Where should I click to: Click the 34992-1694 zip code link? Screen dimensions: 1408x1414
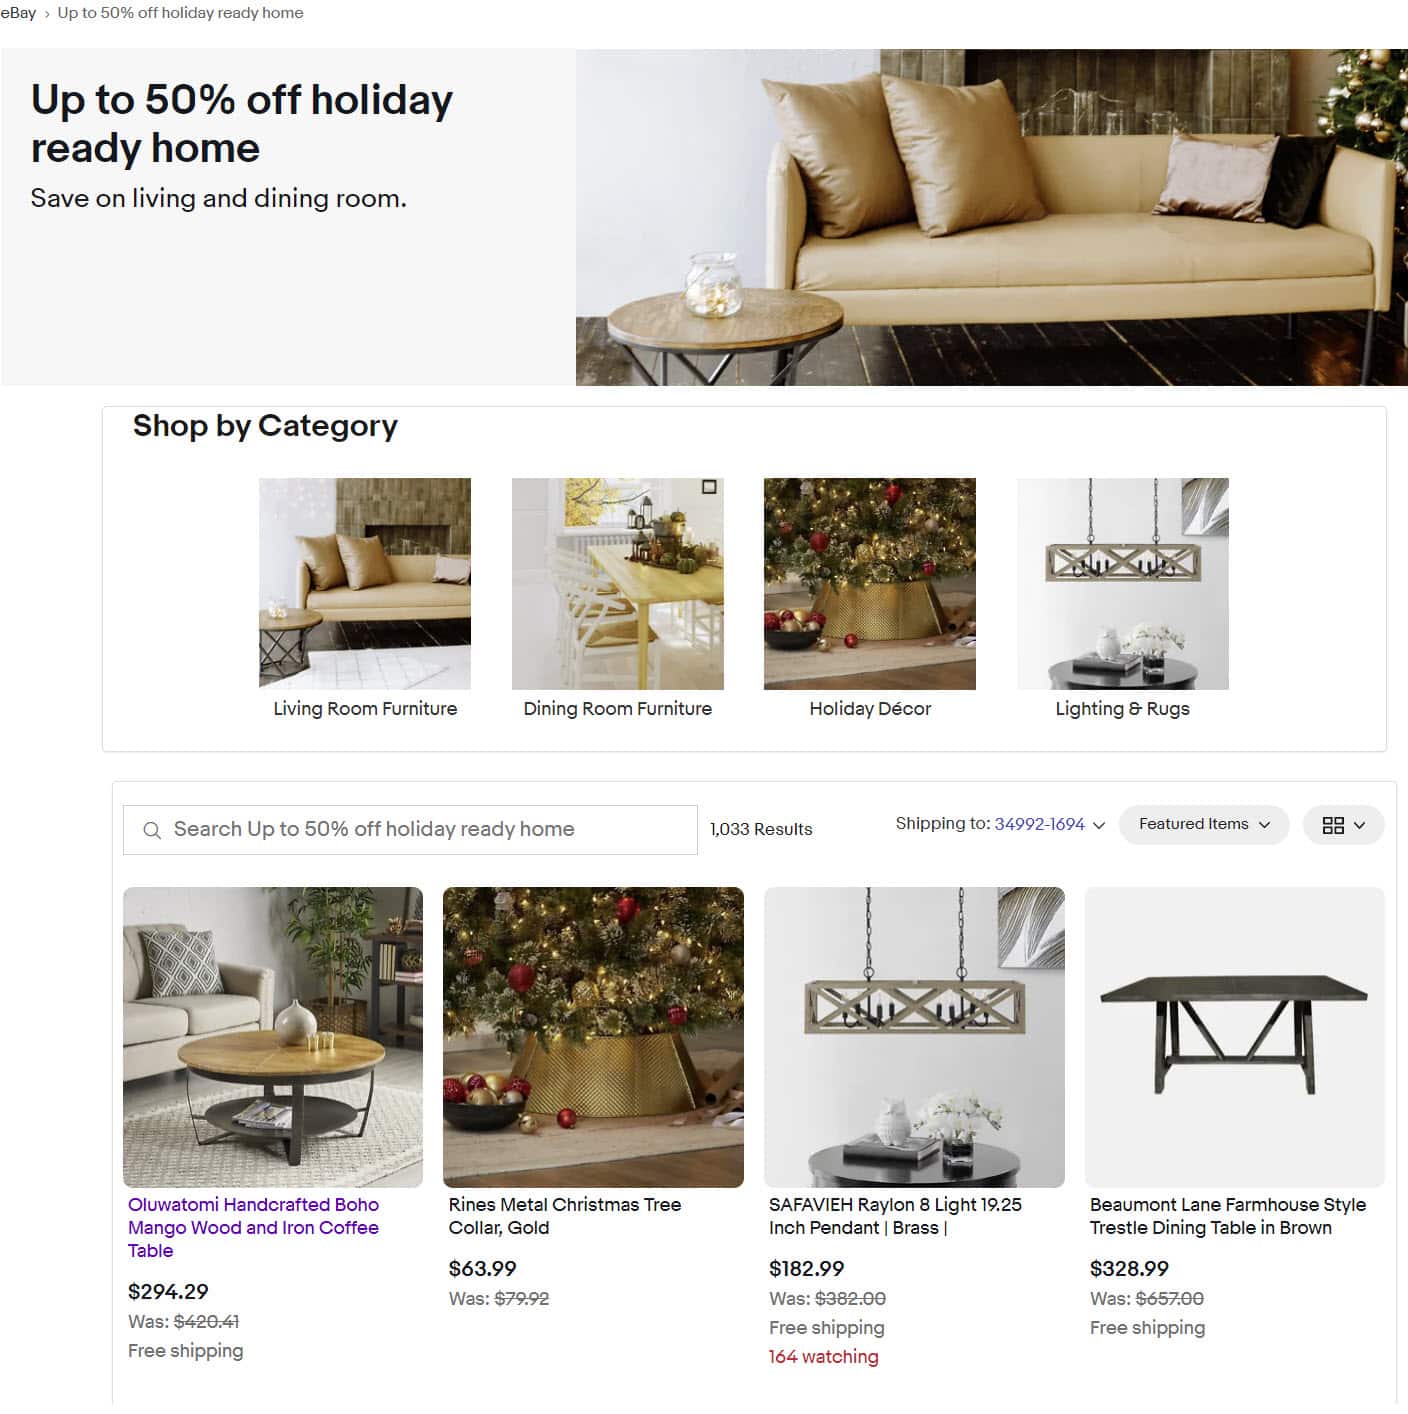coord(1039,824)
